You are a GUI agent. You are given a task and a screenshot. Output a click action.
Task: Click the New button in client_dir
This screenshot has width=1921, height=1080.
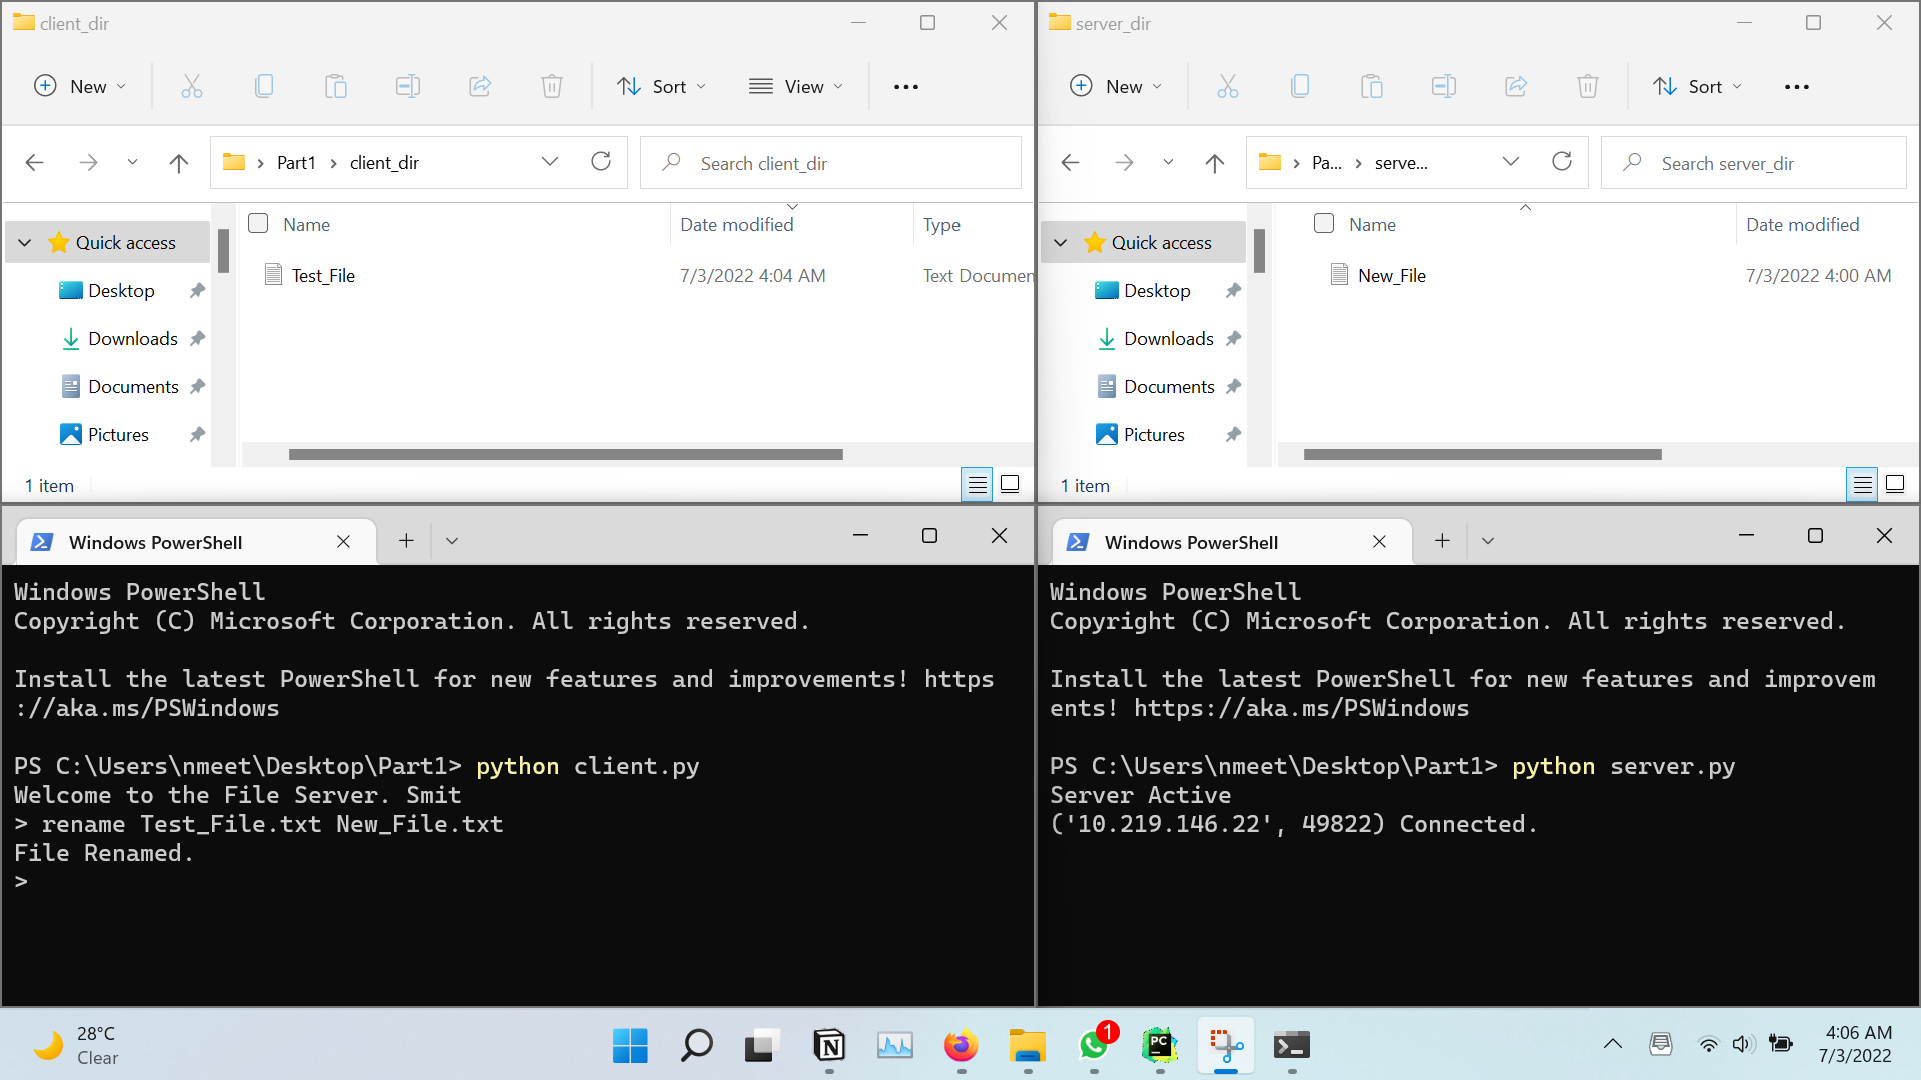[80, 87]
